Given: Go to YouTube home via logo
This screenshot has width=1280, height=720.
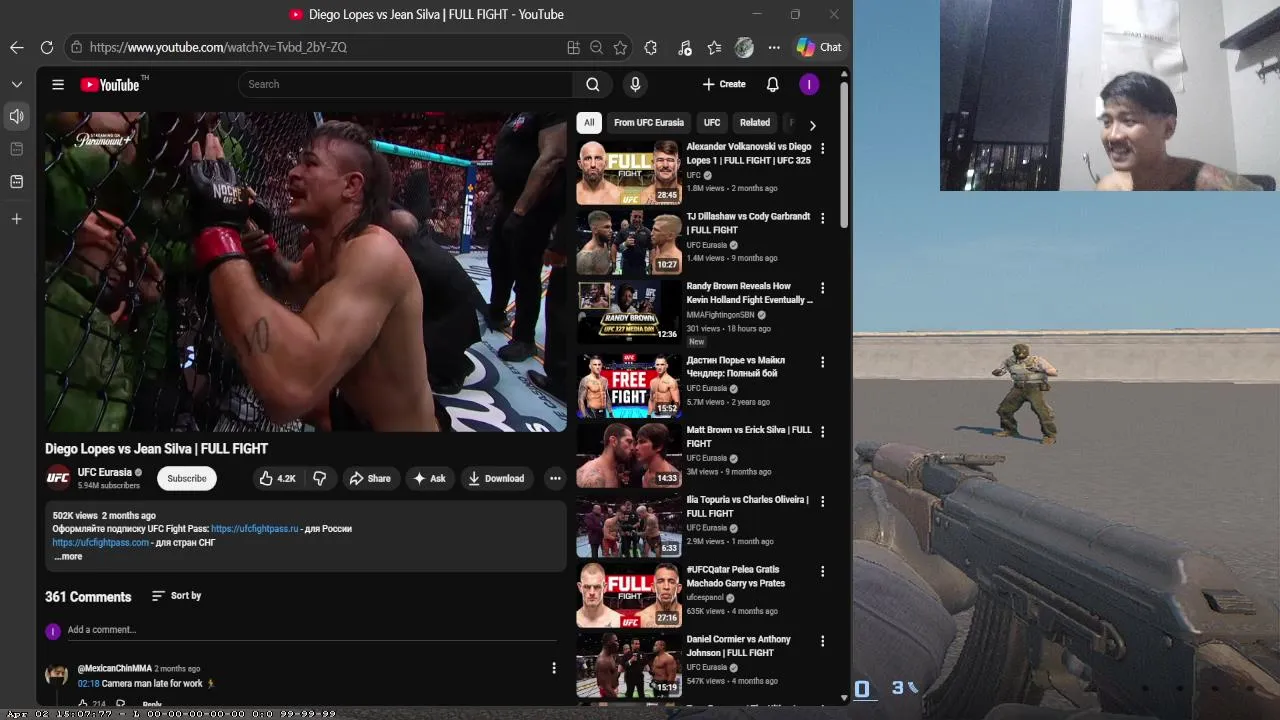Looking at the screenshot, I should [111, 85].
